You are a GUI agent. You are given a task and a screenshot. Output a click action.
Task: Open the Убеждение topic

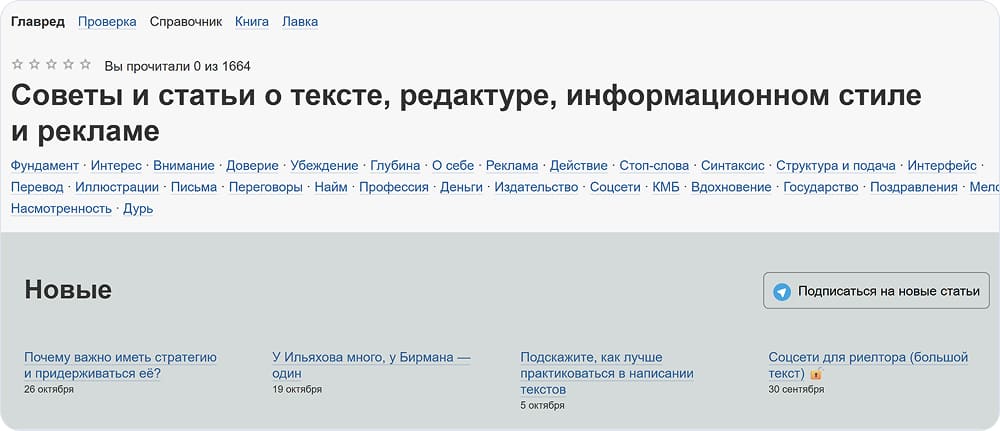(324, 166)
